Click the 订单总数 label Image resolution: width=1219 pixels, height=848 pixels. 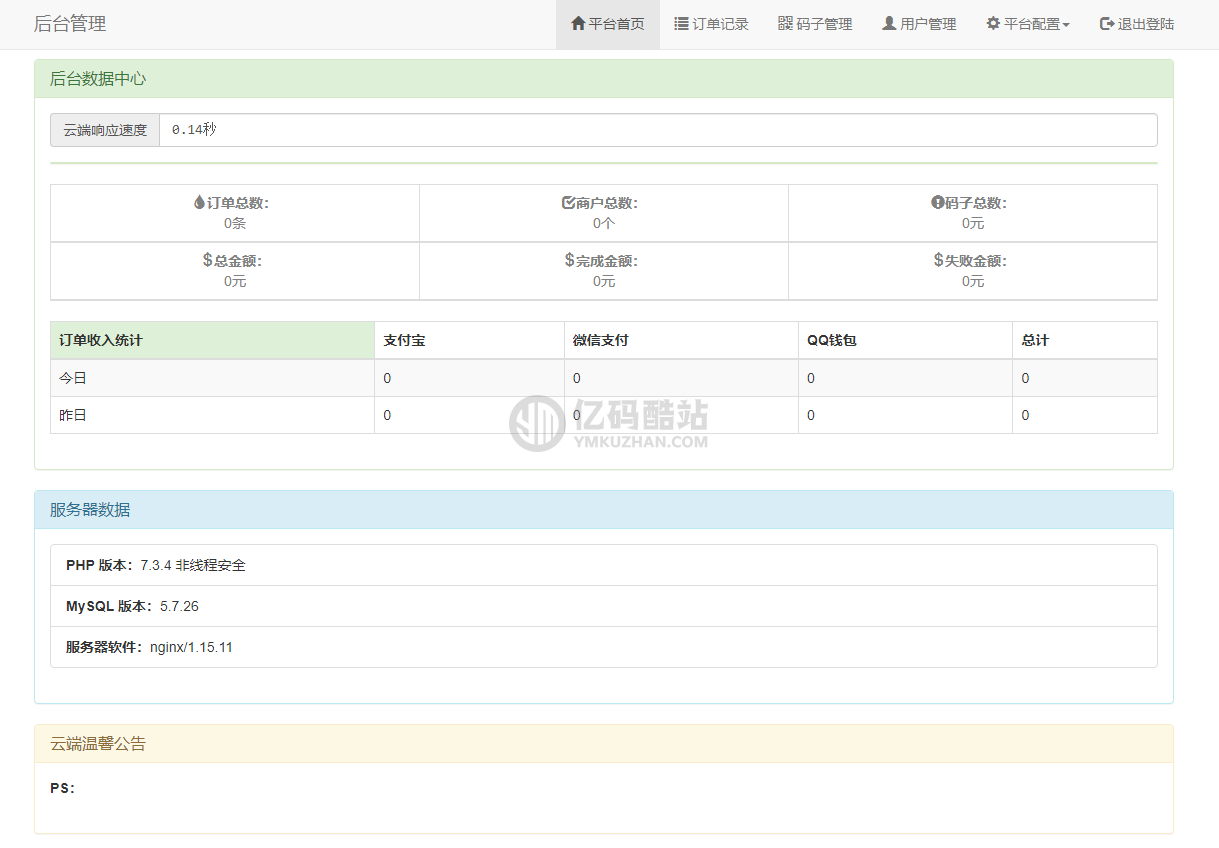[238, 203]
